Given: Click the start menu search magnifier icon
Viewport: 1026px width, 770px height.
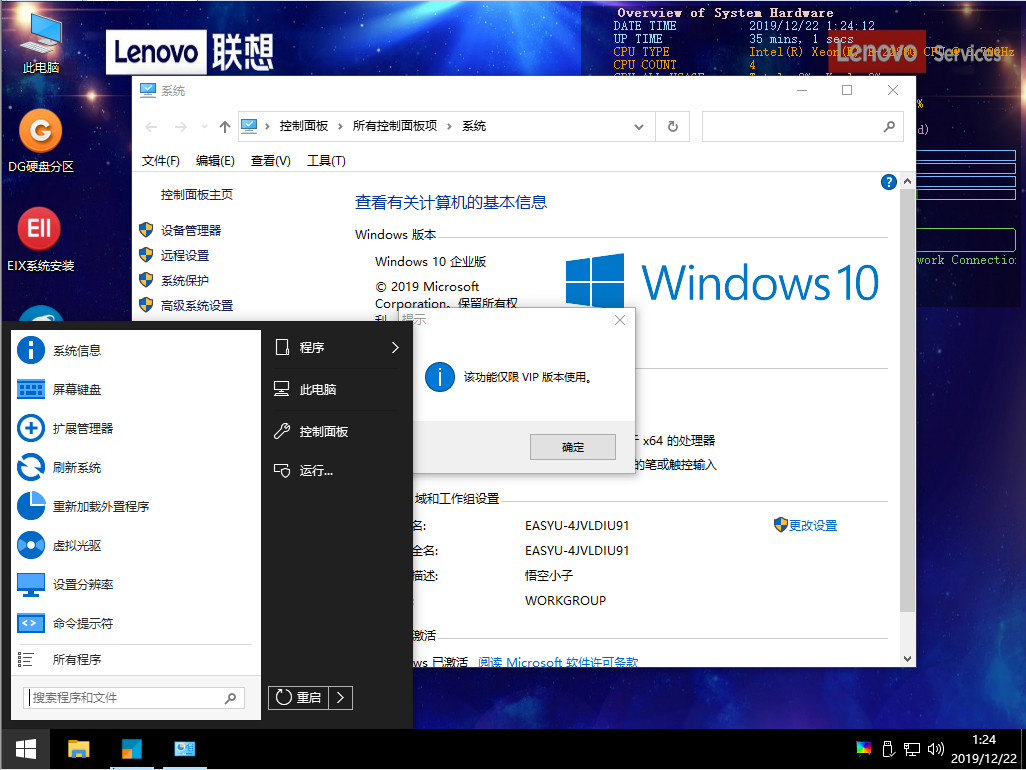Looking at the screenshot, I should [230, 698].
